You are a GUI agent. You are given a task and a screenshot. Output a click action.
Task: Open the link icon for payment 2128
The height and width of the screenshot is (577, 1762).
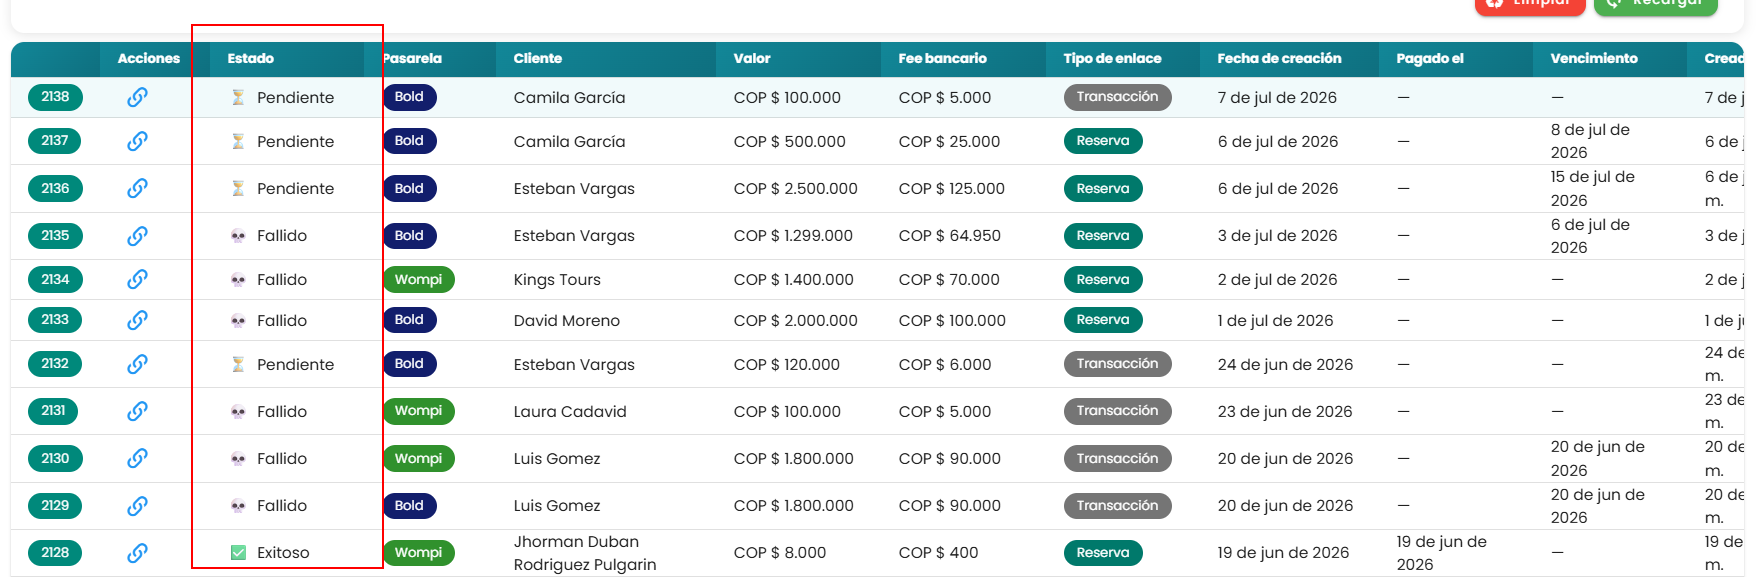(x=138, y=553)
